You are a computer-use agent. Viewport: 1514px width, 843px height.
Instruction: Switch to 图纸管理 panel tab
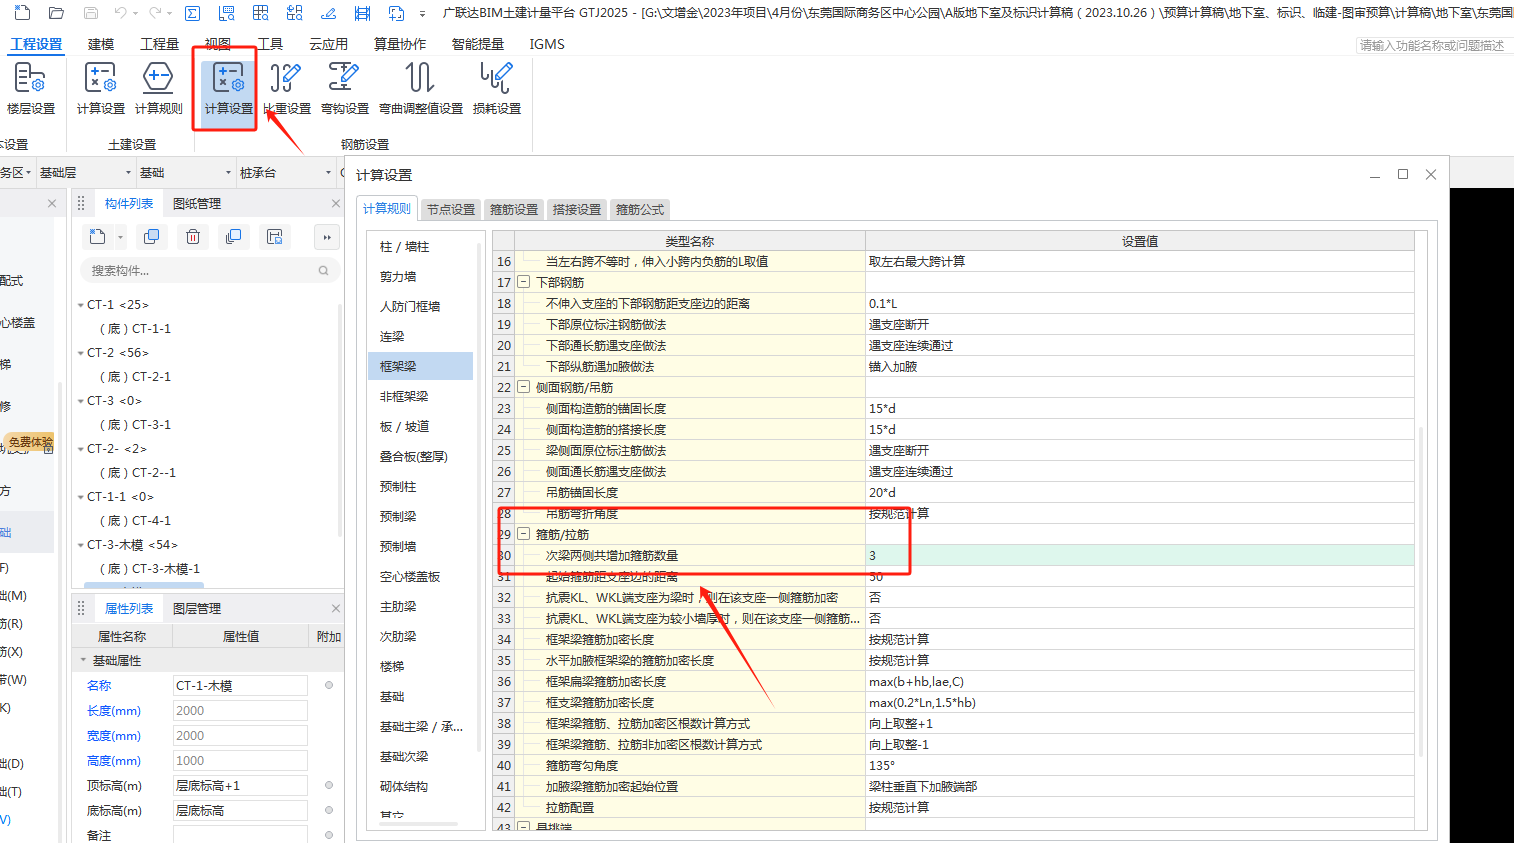(197, 204)
